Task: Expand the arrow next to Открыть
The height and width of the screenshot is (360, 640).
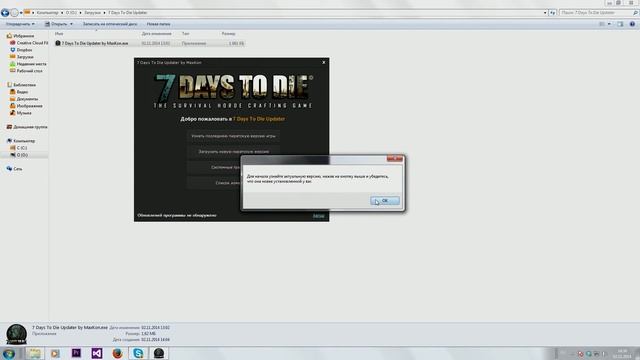Action: 71,24
